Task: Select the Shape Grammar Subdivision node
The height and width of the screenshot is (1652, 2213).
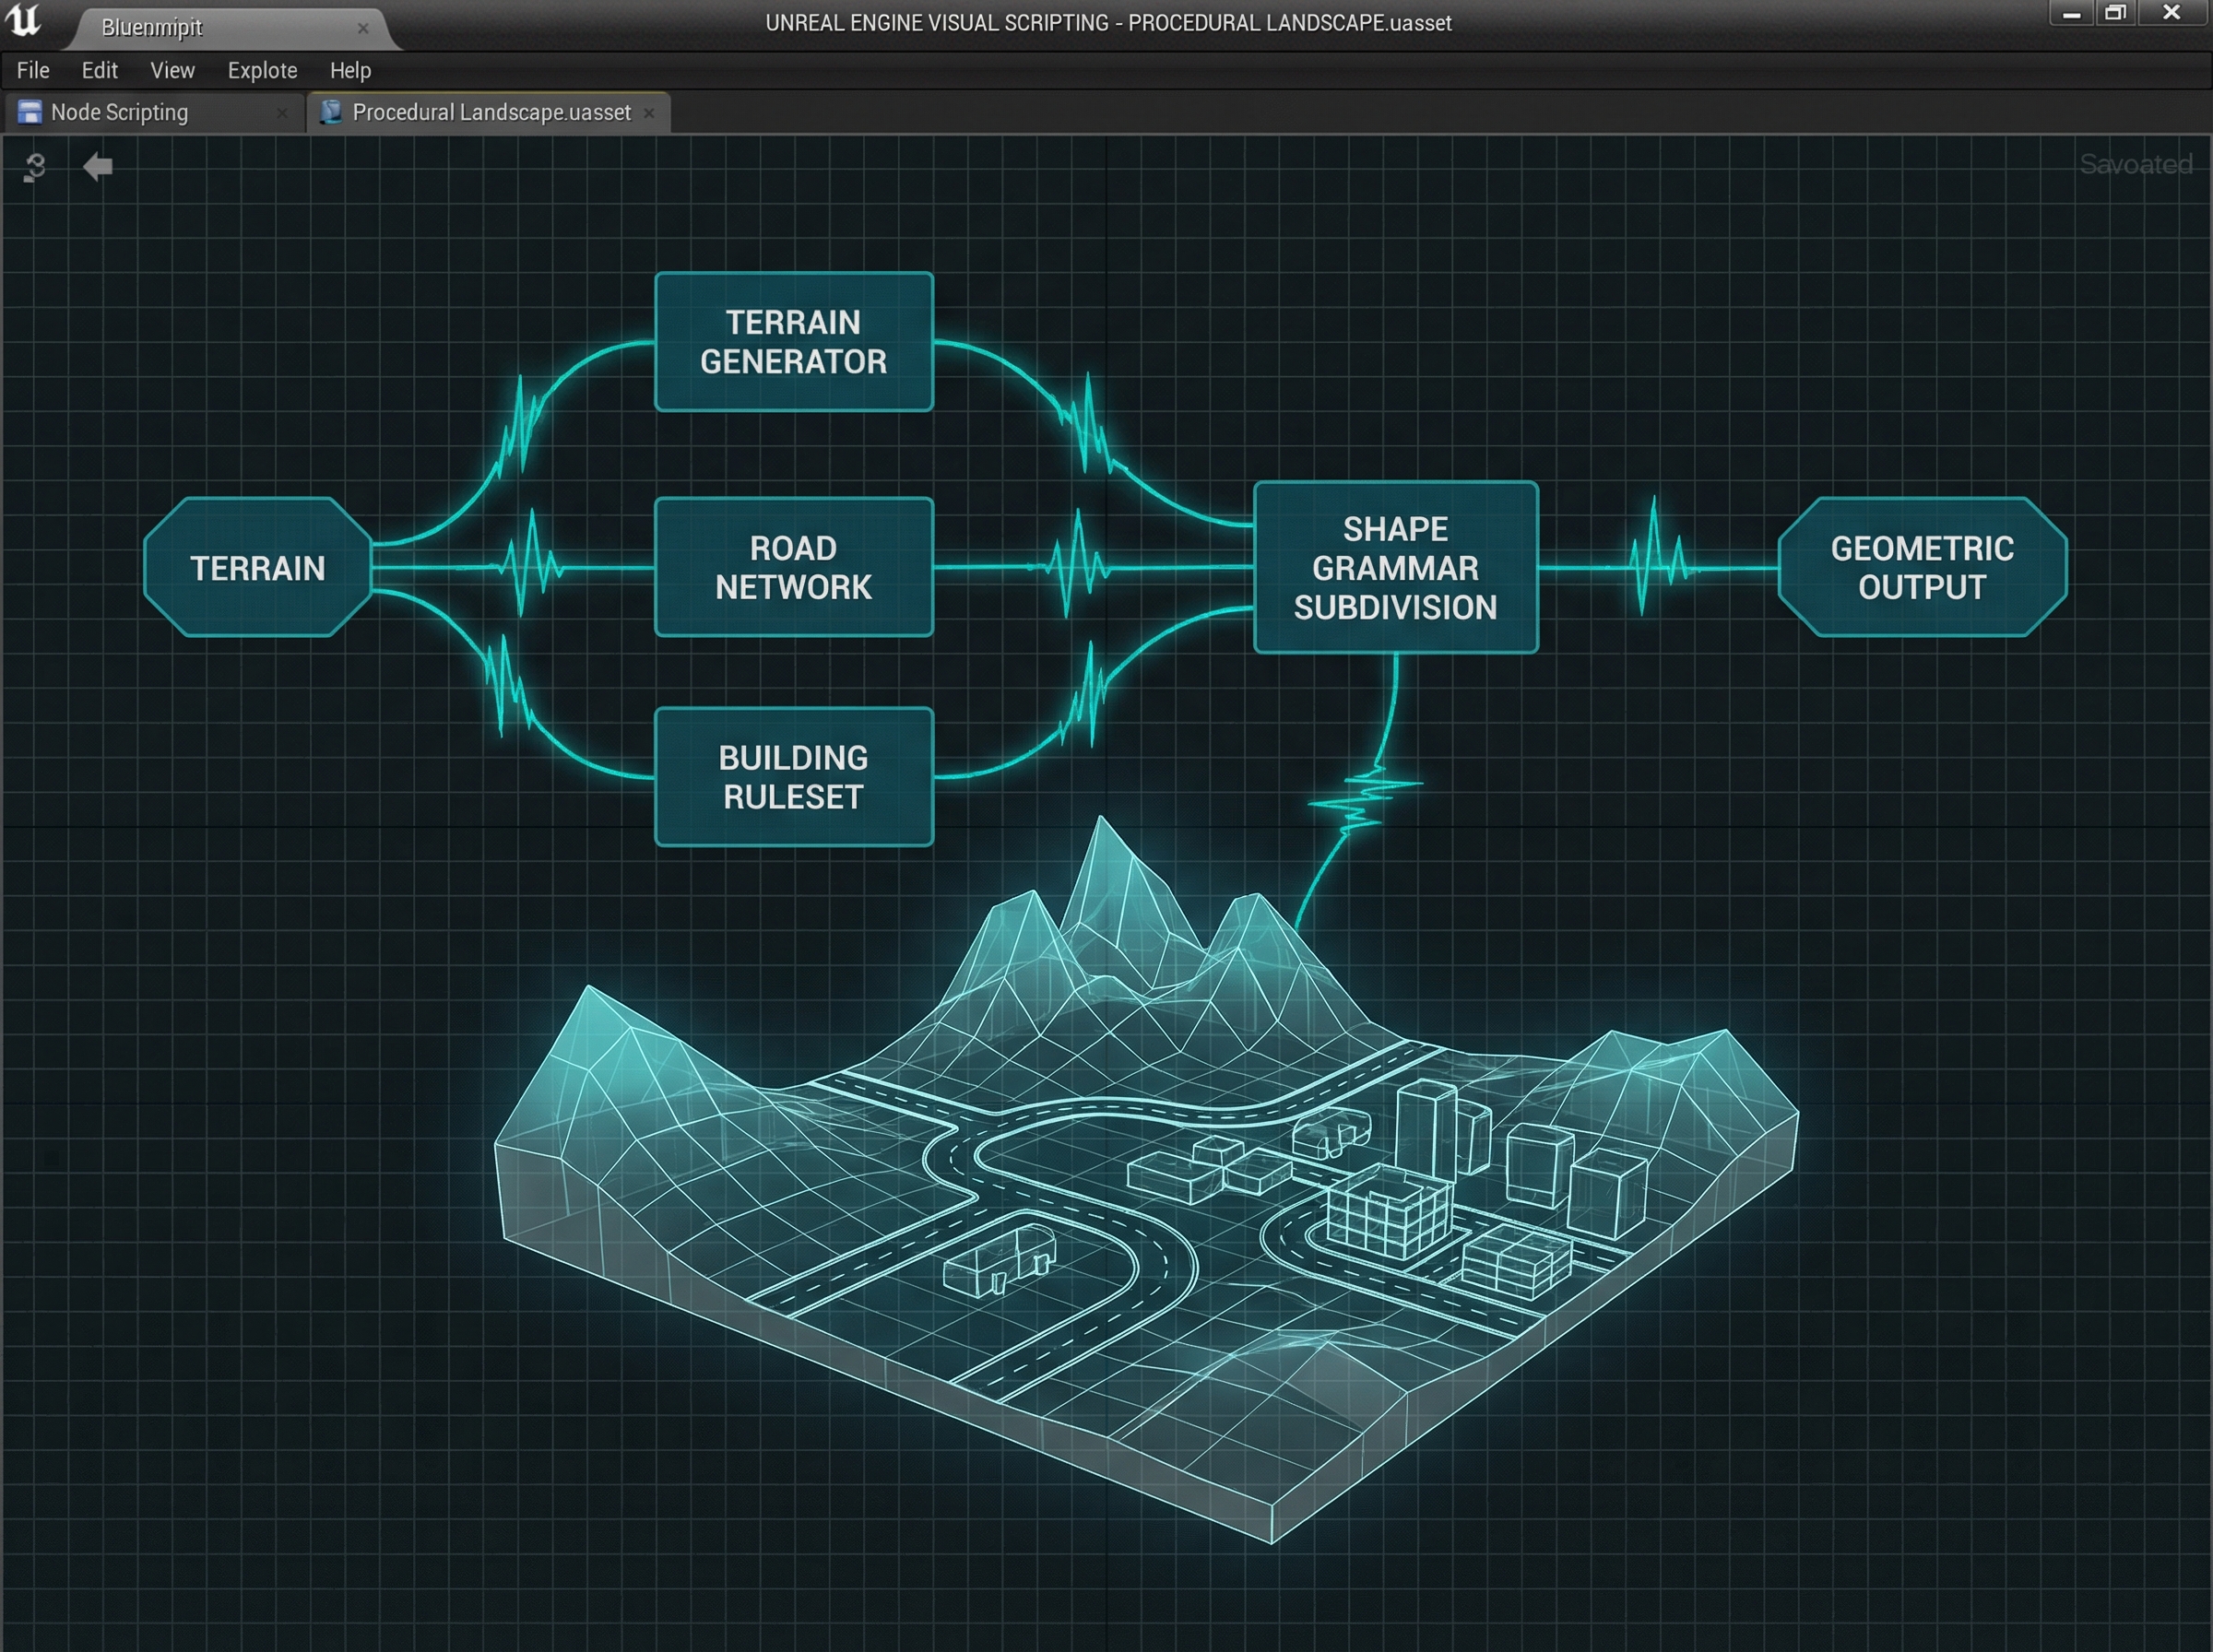Action: (x=1395, y=567)
